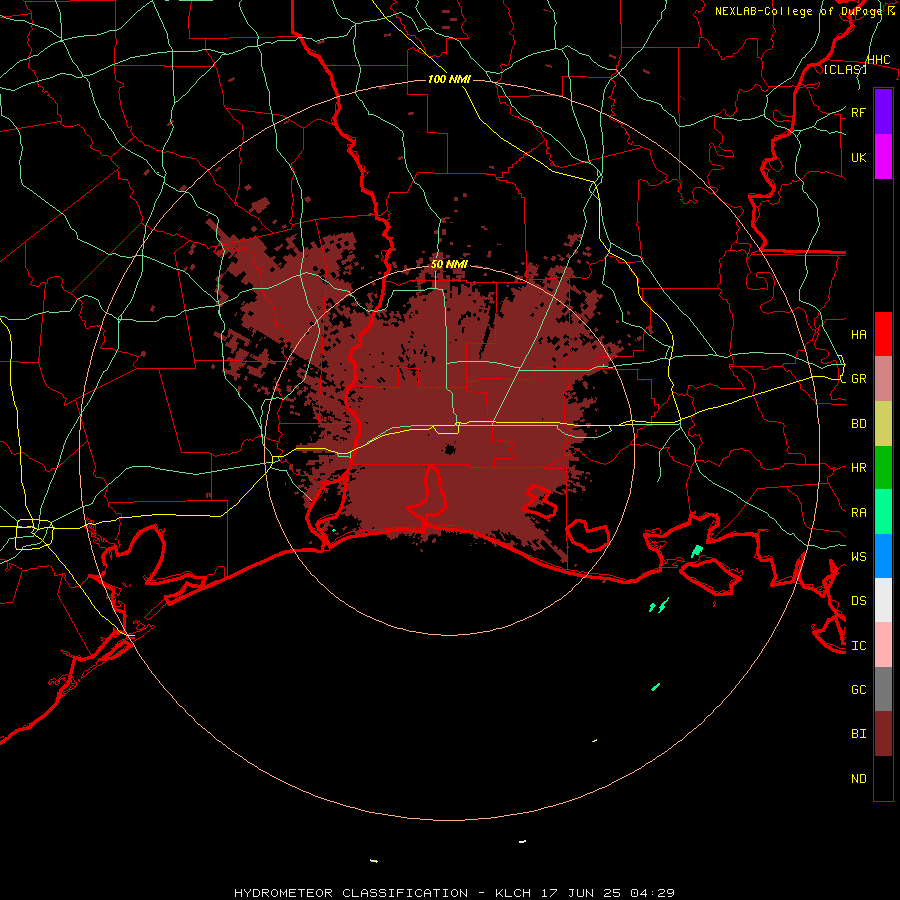Click the DS legend label
Screen dimensions: 900x900
pos(858,601)
